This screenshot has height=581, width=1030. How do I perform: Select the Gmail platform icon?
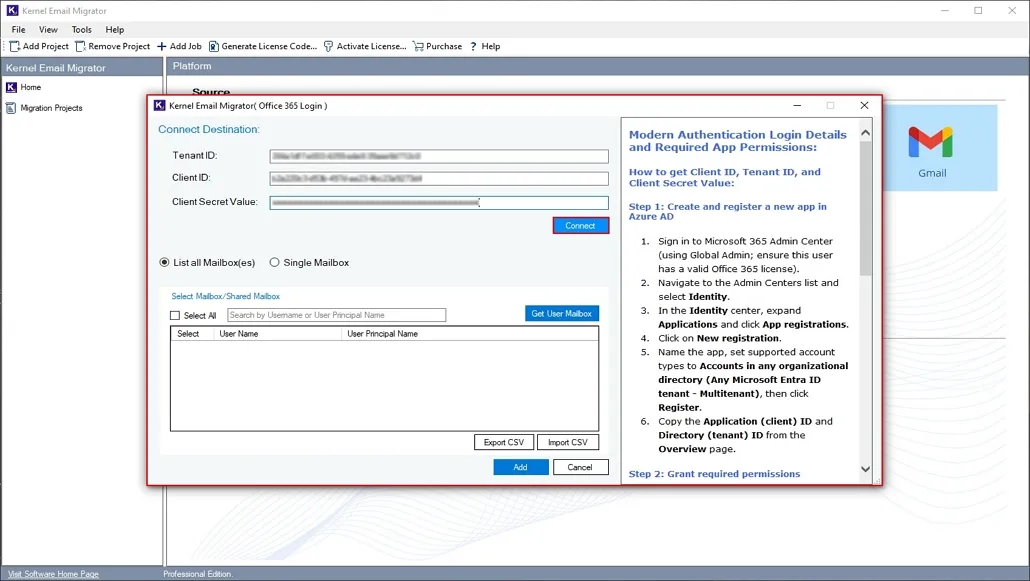pyautogui.click(x=931, y=146)
